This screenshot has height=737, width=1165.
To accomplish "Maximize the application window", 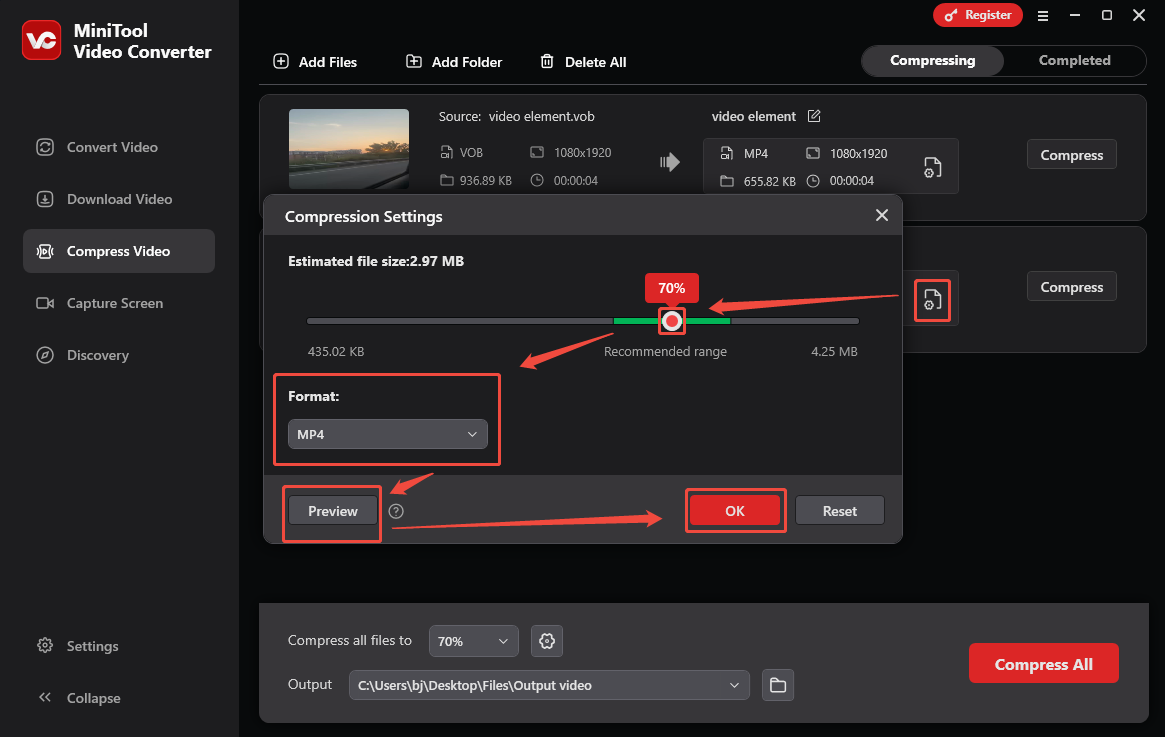I will [x=1107, y=16].
